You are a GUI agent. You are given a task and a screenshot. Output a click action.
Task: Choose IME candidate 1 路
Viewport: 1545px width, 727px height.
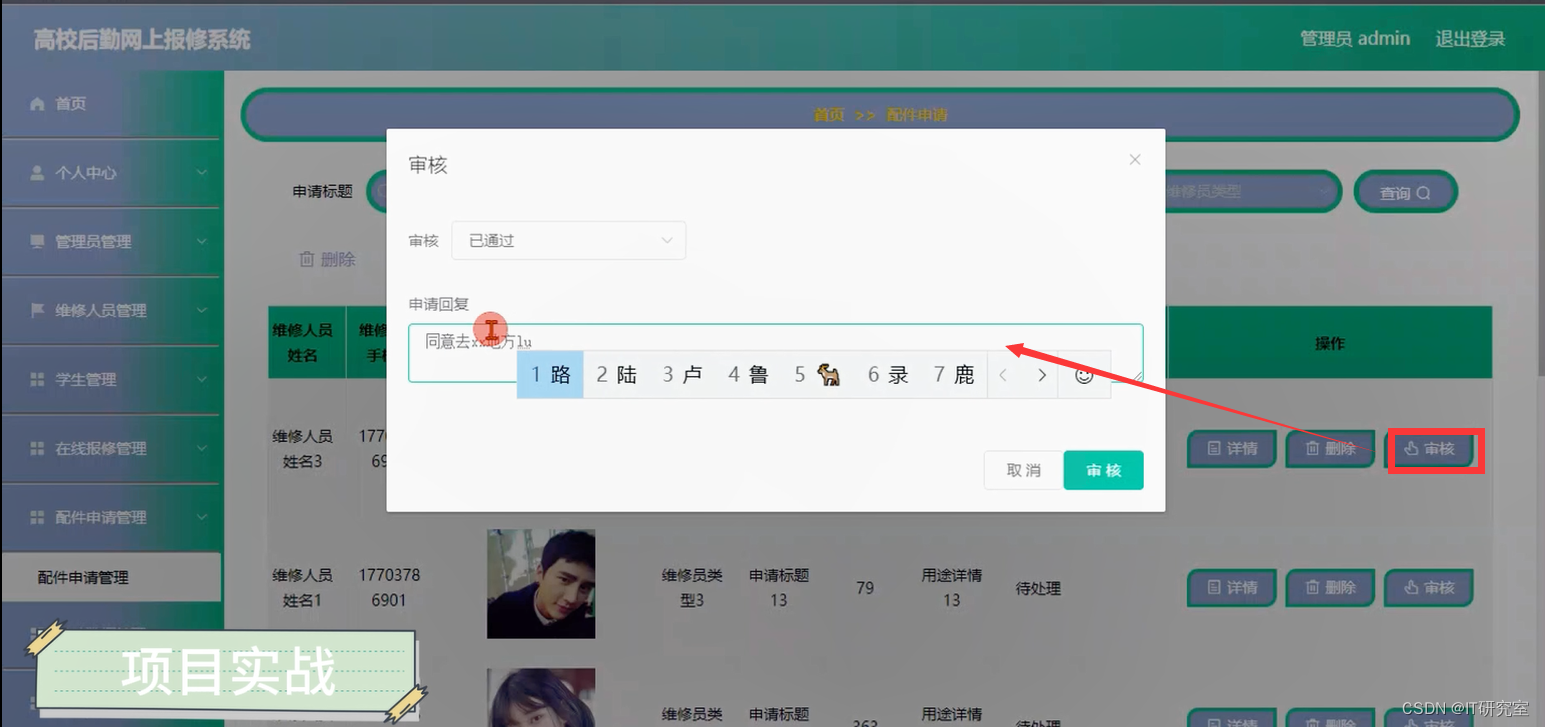[x=550, y=375]
